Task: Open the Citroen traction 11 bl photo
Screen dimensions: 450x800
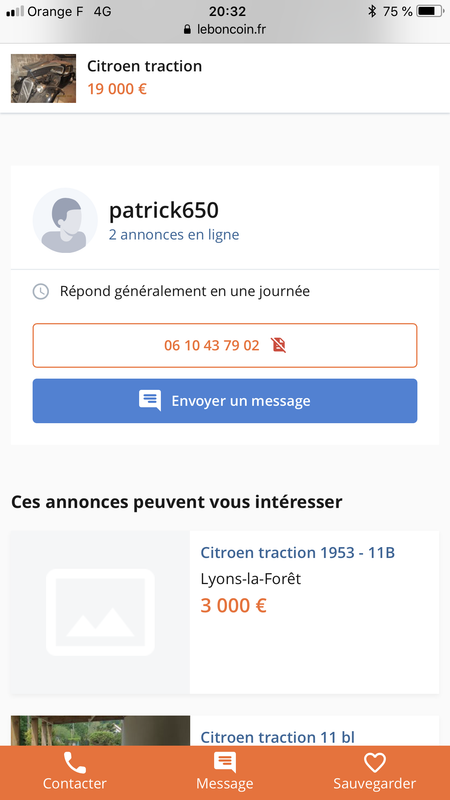Action: (100, 731)
